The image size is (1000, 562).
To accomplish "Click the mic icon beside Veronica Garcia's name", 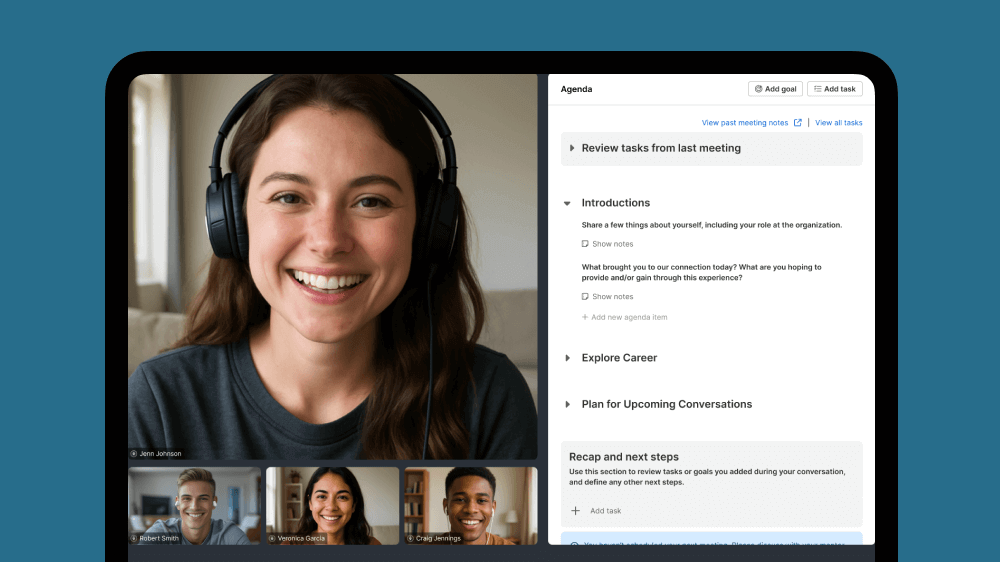I will tap(272, 538).
